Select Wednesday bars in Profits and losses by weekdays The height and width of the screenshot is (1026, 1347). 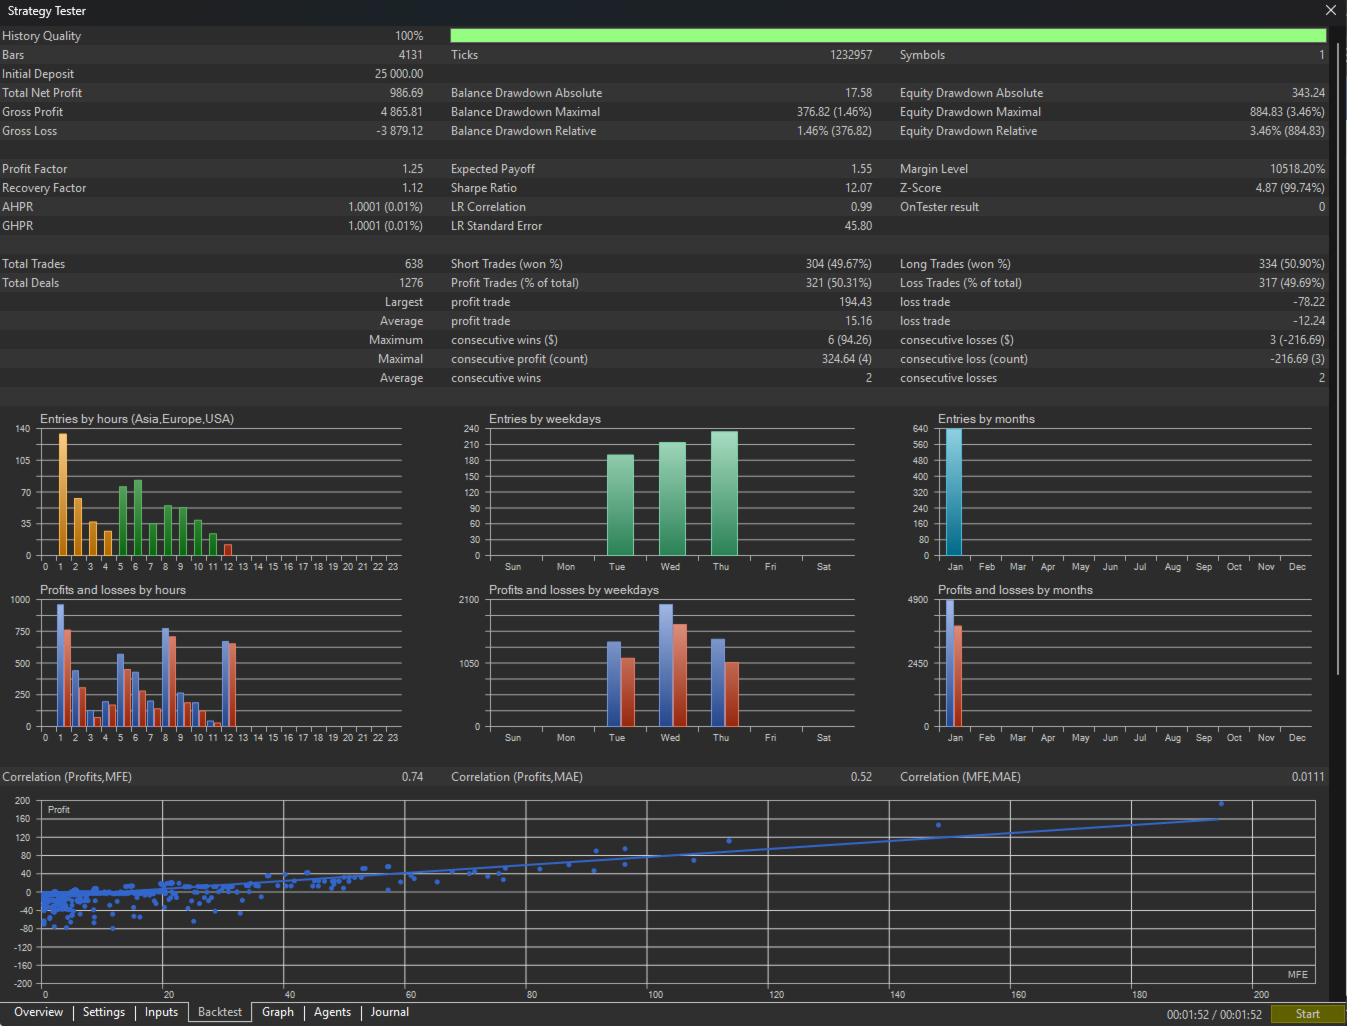(672, 665)
